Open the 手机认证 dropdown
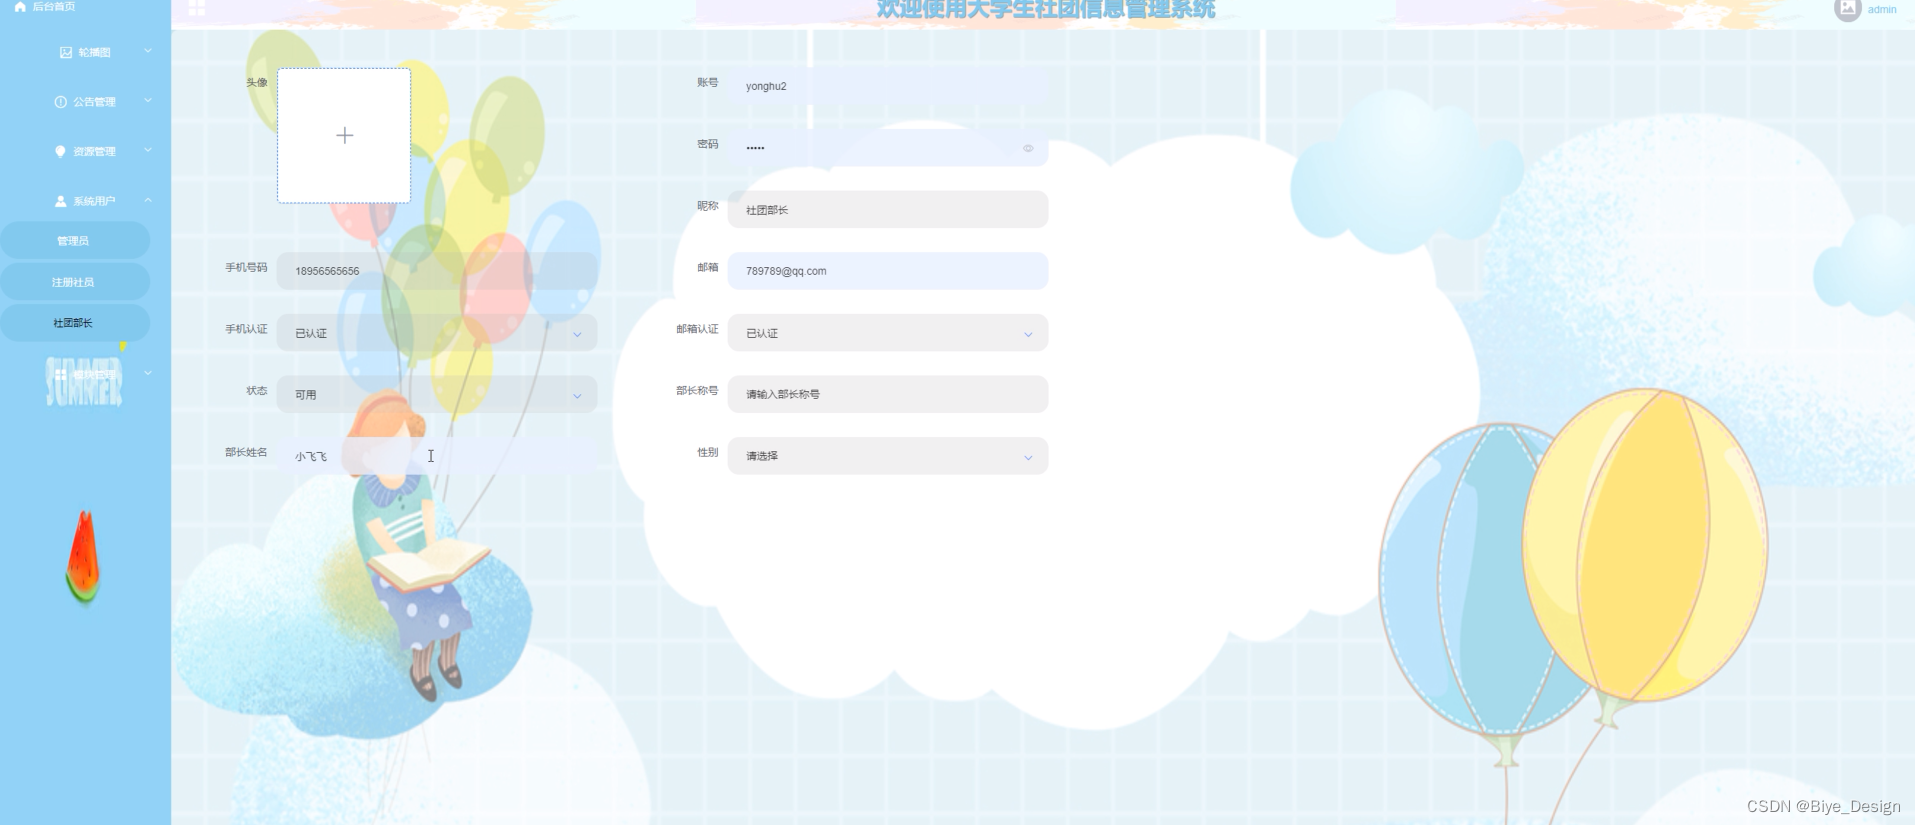This screenshot has height=825, width=1915. (x=437, y=333)
